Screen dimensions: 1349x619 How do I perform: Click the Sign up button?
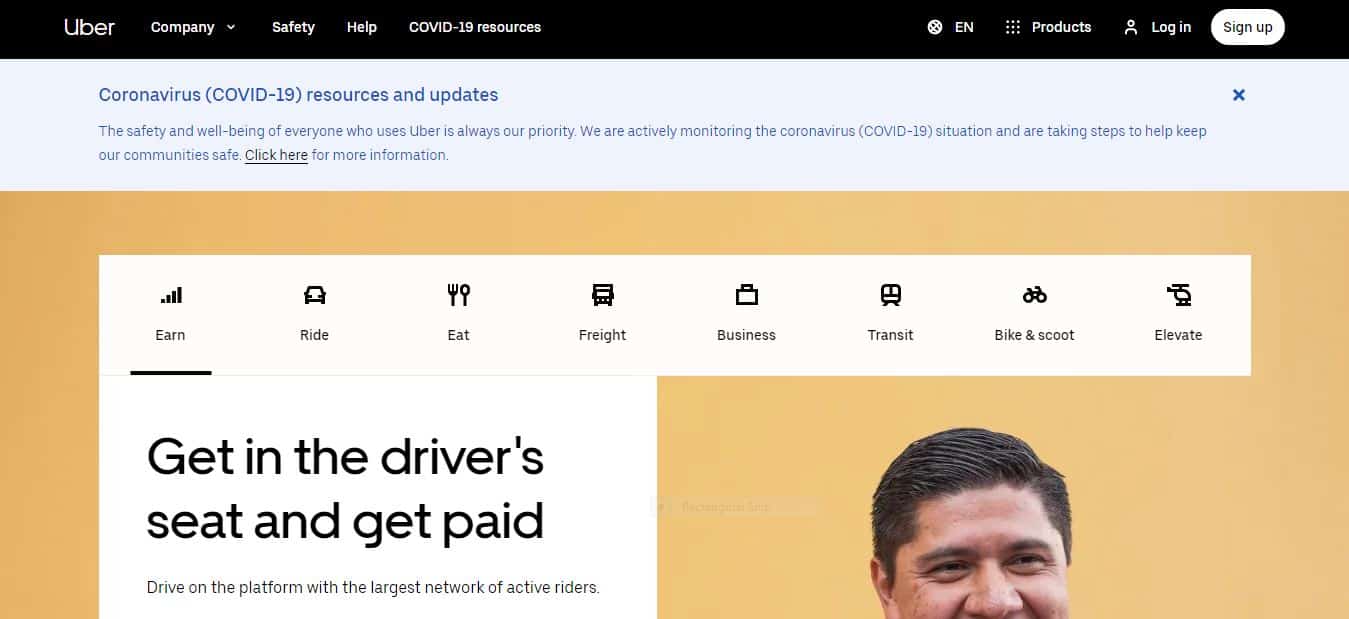pyautogui.click(x=1248, y=27)
